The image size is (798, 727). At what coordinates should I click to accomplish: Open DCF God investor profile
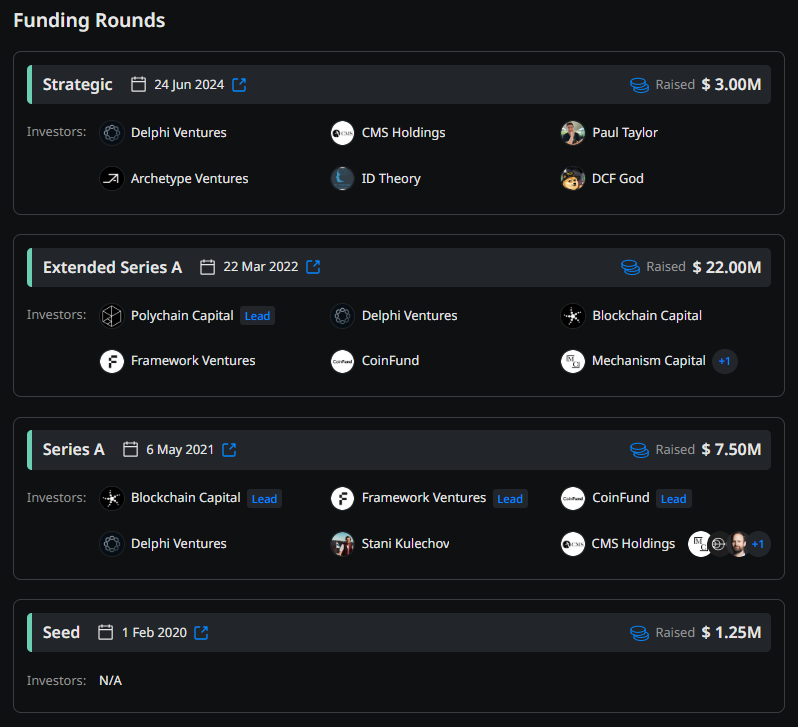tap(618, 179)
